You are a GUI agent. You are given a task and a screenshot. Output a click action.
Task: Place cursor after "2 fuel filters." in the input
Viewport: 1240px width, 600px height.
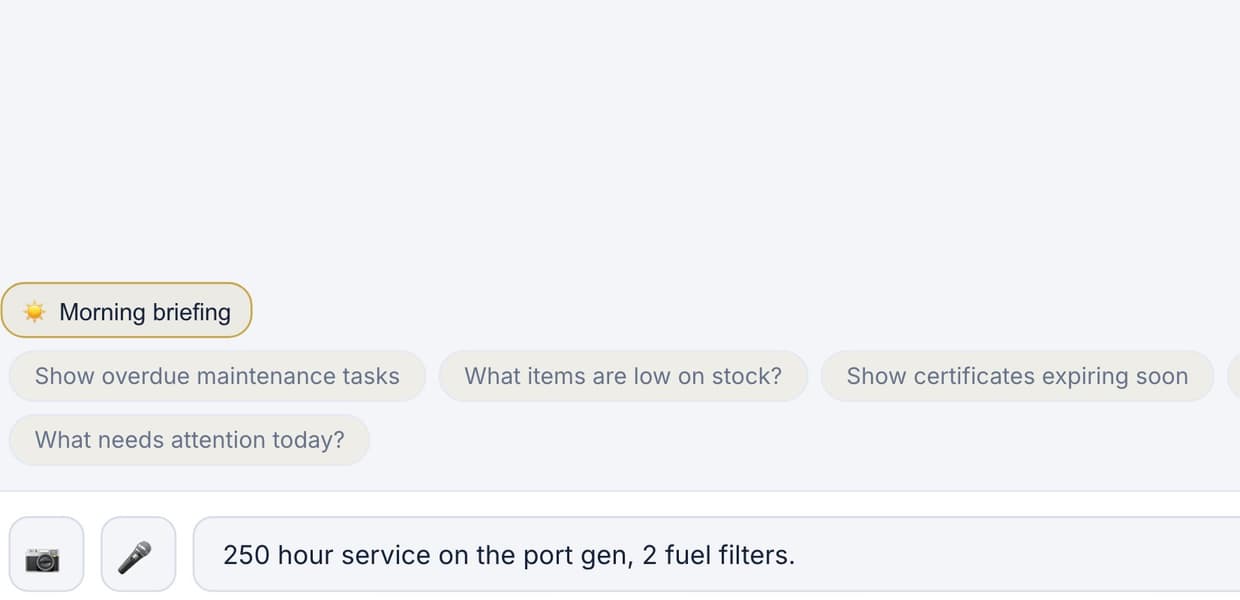(797, 555)
